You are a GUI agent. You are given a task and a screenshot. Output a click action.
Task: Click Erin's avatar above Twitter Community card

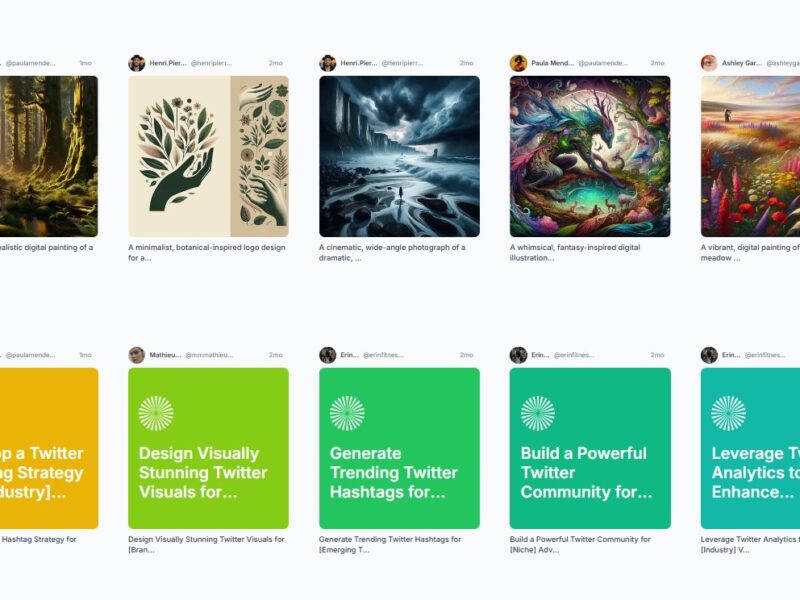[x=518, y=355]
